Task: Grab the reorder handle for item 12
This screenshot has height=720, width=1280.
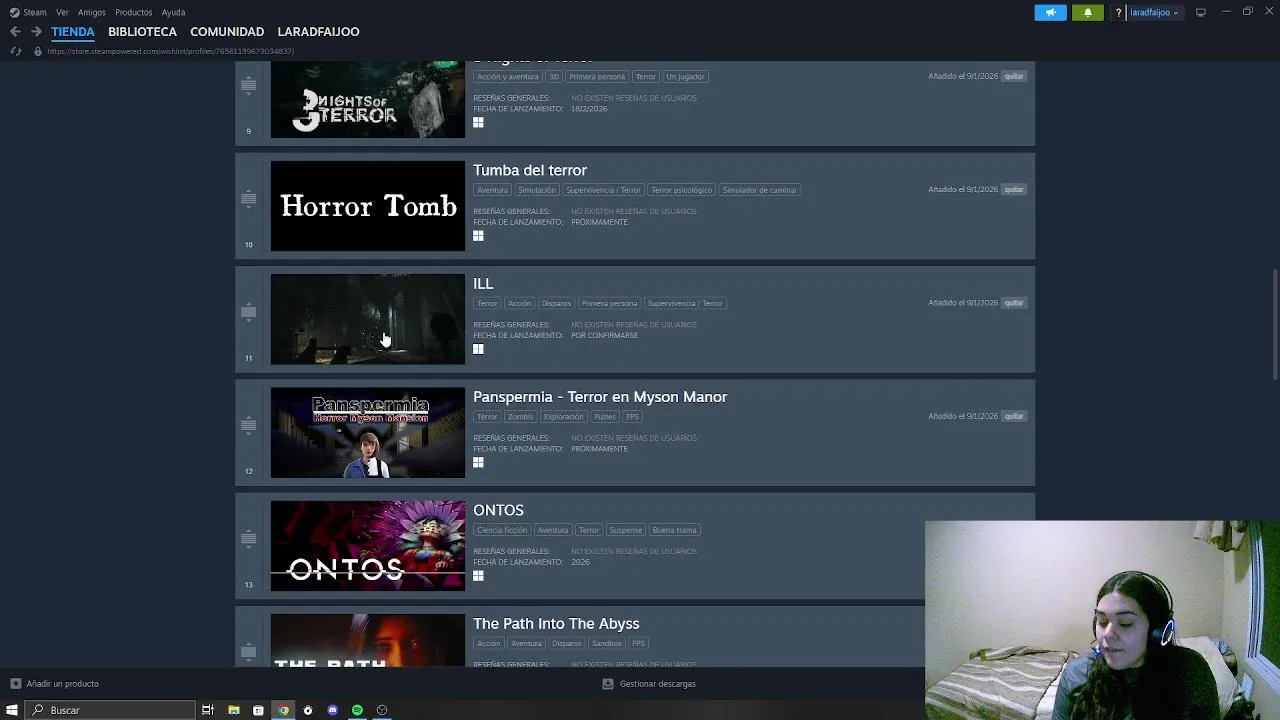Action: coord(248,425)
